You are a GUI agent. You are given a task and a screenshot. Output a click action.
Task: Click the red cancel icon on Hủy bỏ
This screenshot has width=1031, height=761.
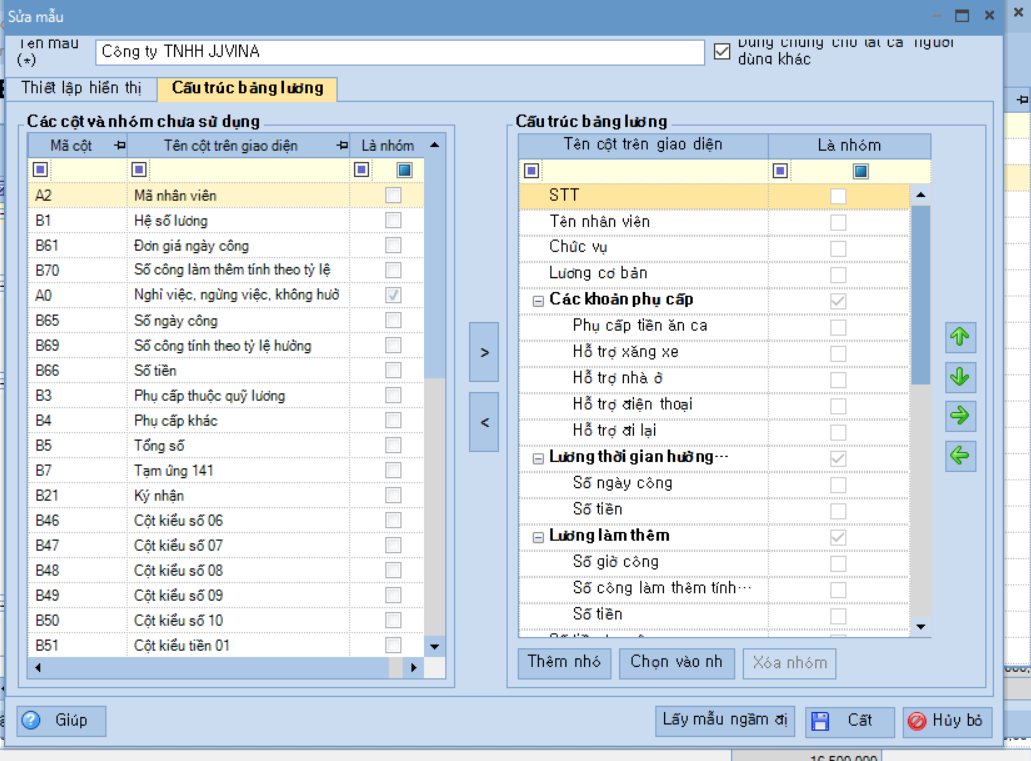click(x=916, y=721)
